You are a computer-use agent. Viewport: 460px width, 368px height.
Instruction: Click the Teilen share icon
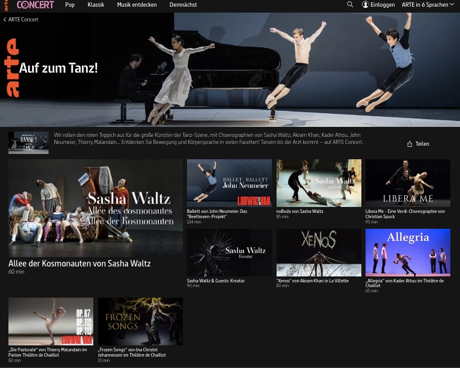(x=410, y=144)
